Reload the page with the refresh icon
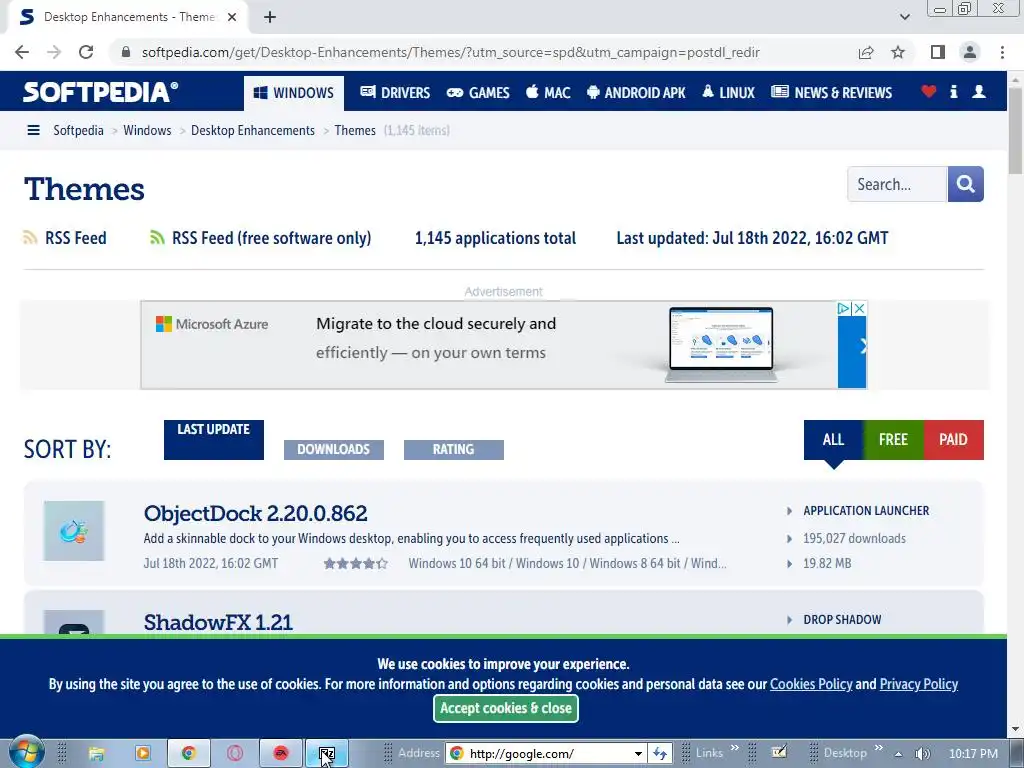Image resolution: width=1024 pixels, height=768 pixels. (x=86, y=52)
